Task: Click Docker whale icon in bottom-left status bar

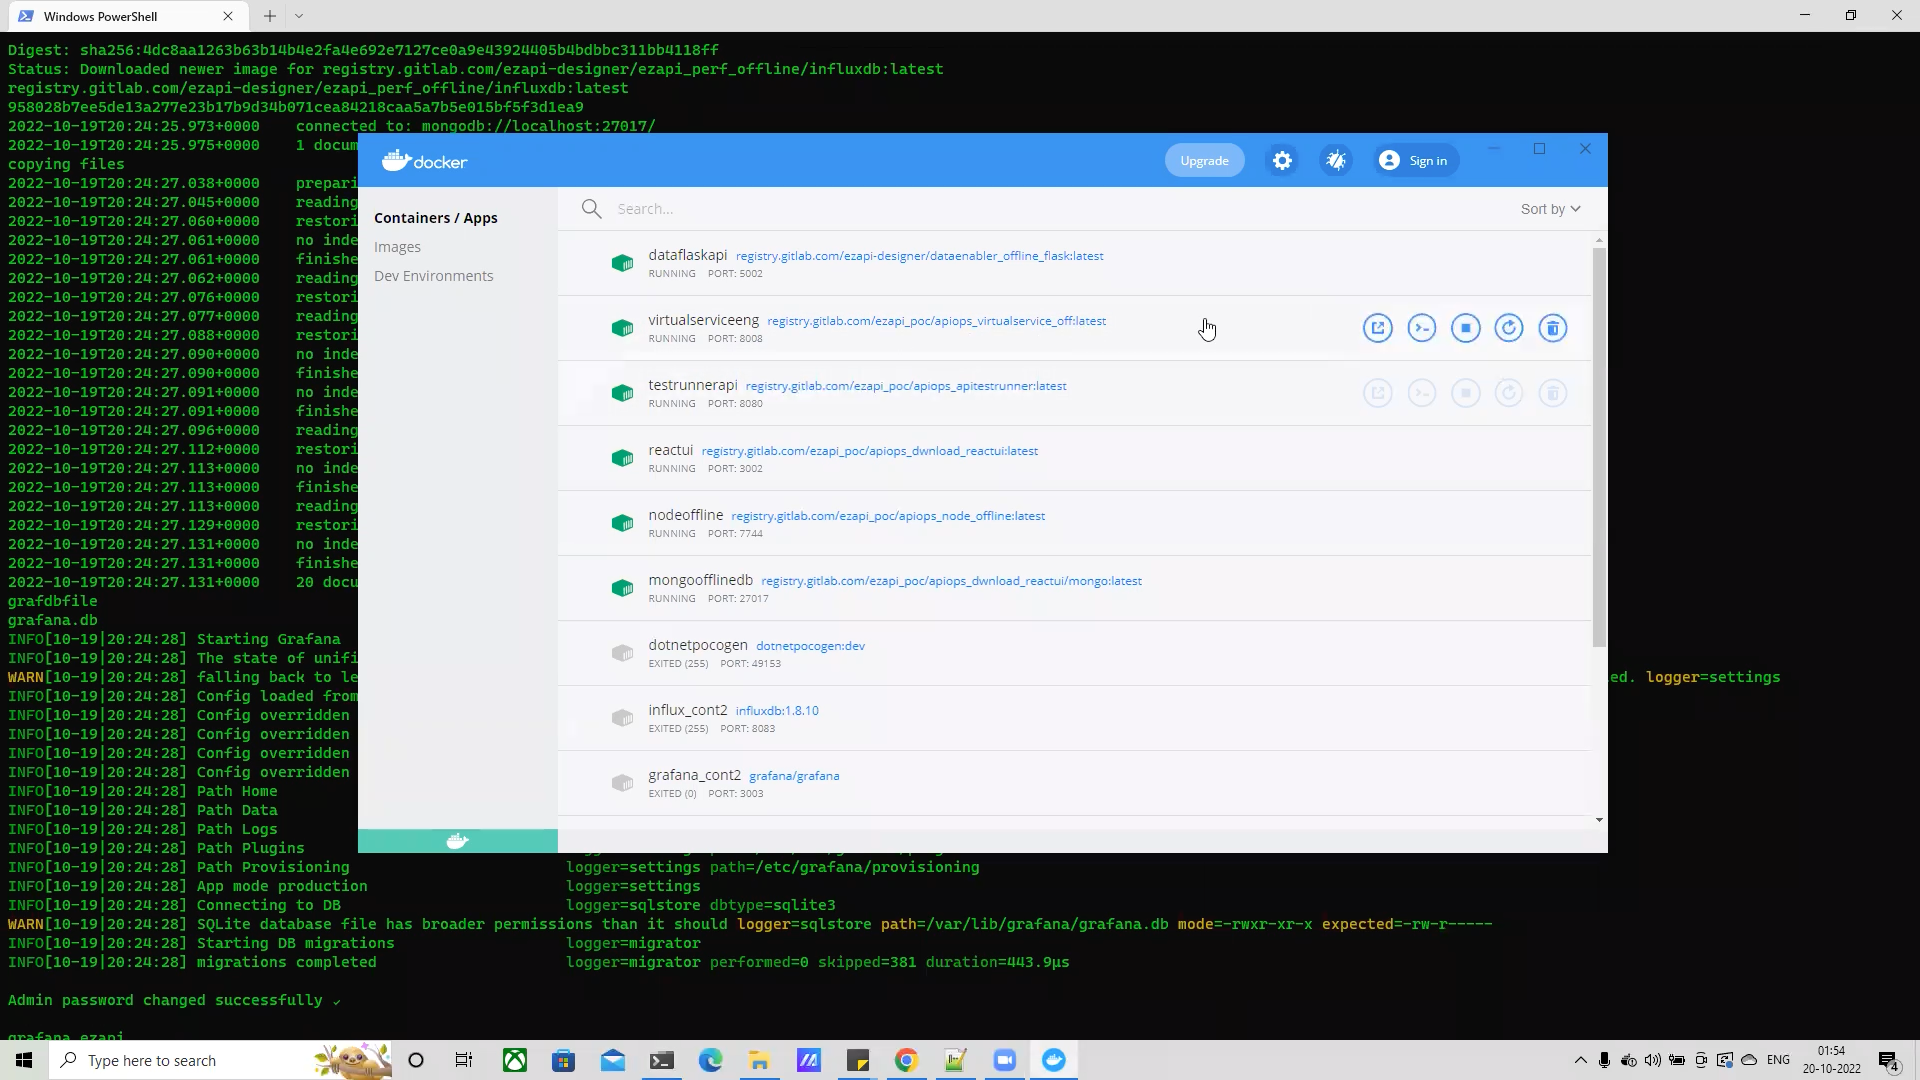Action: [x=457, y=841]
